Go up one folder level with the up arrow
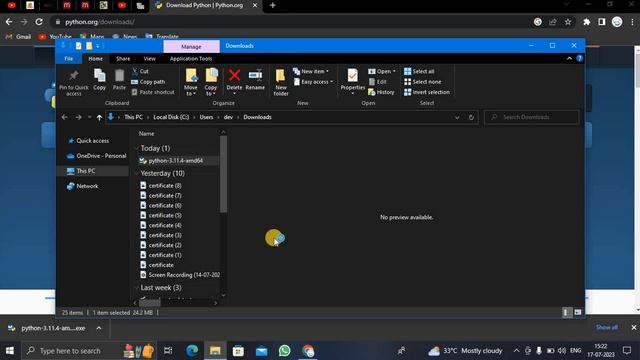Viewport: 640px width, 360px height. [x=99, y=117]
